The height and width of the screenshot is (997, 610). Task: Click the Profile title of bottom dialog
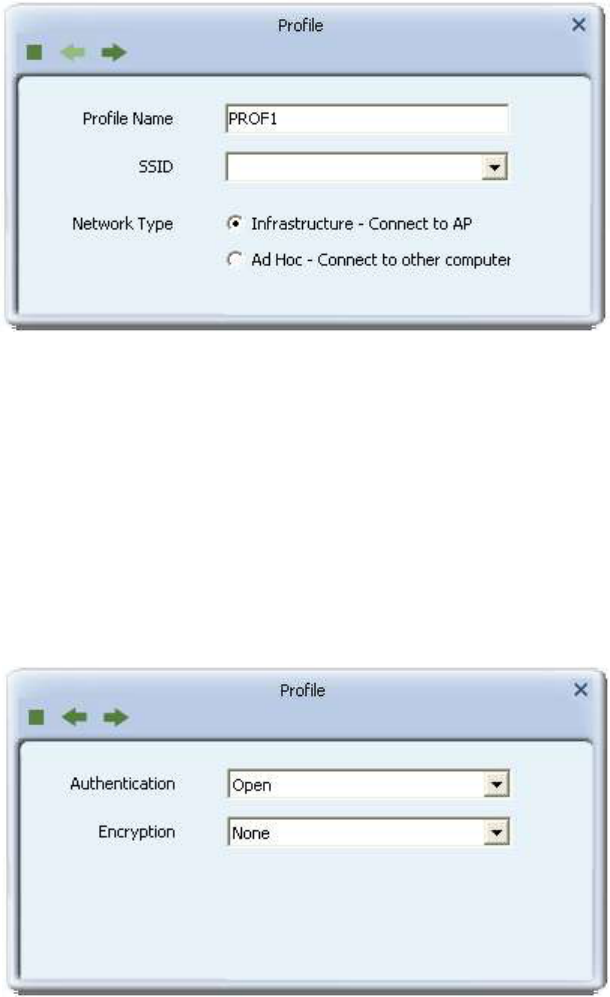point(302,691)
